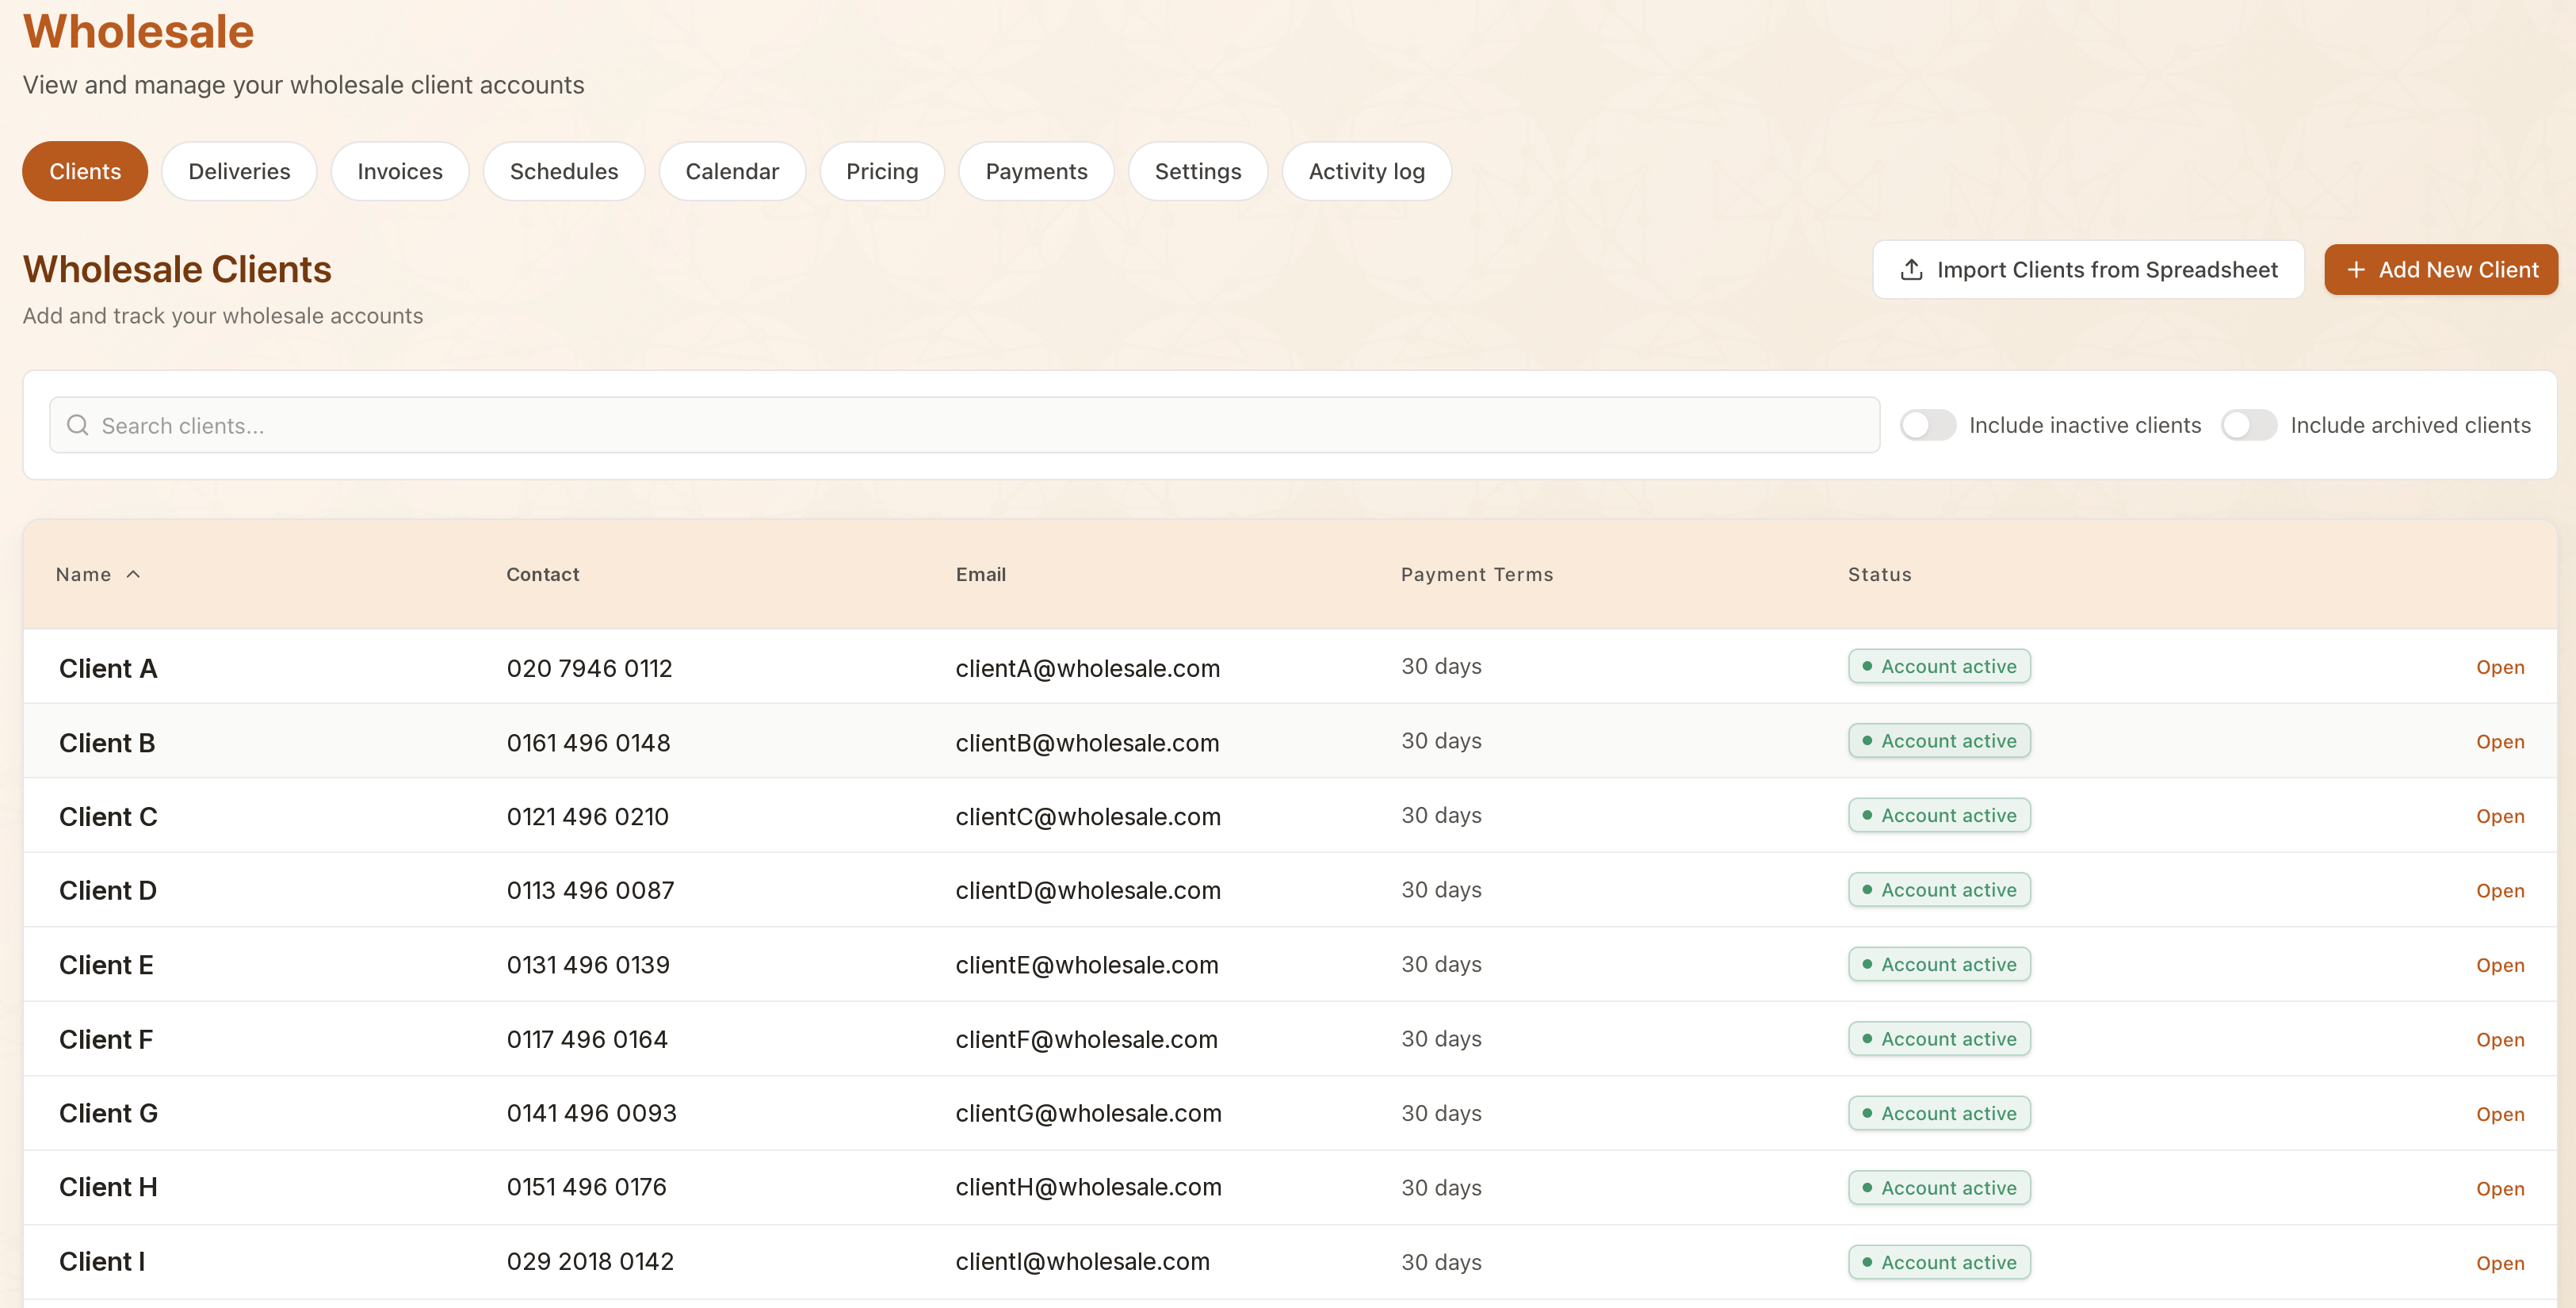The width and height of the screenshot is (2576, 1308).
Task: Open Client C's record link
Action: (2500, 816)
